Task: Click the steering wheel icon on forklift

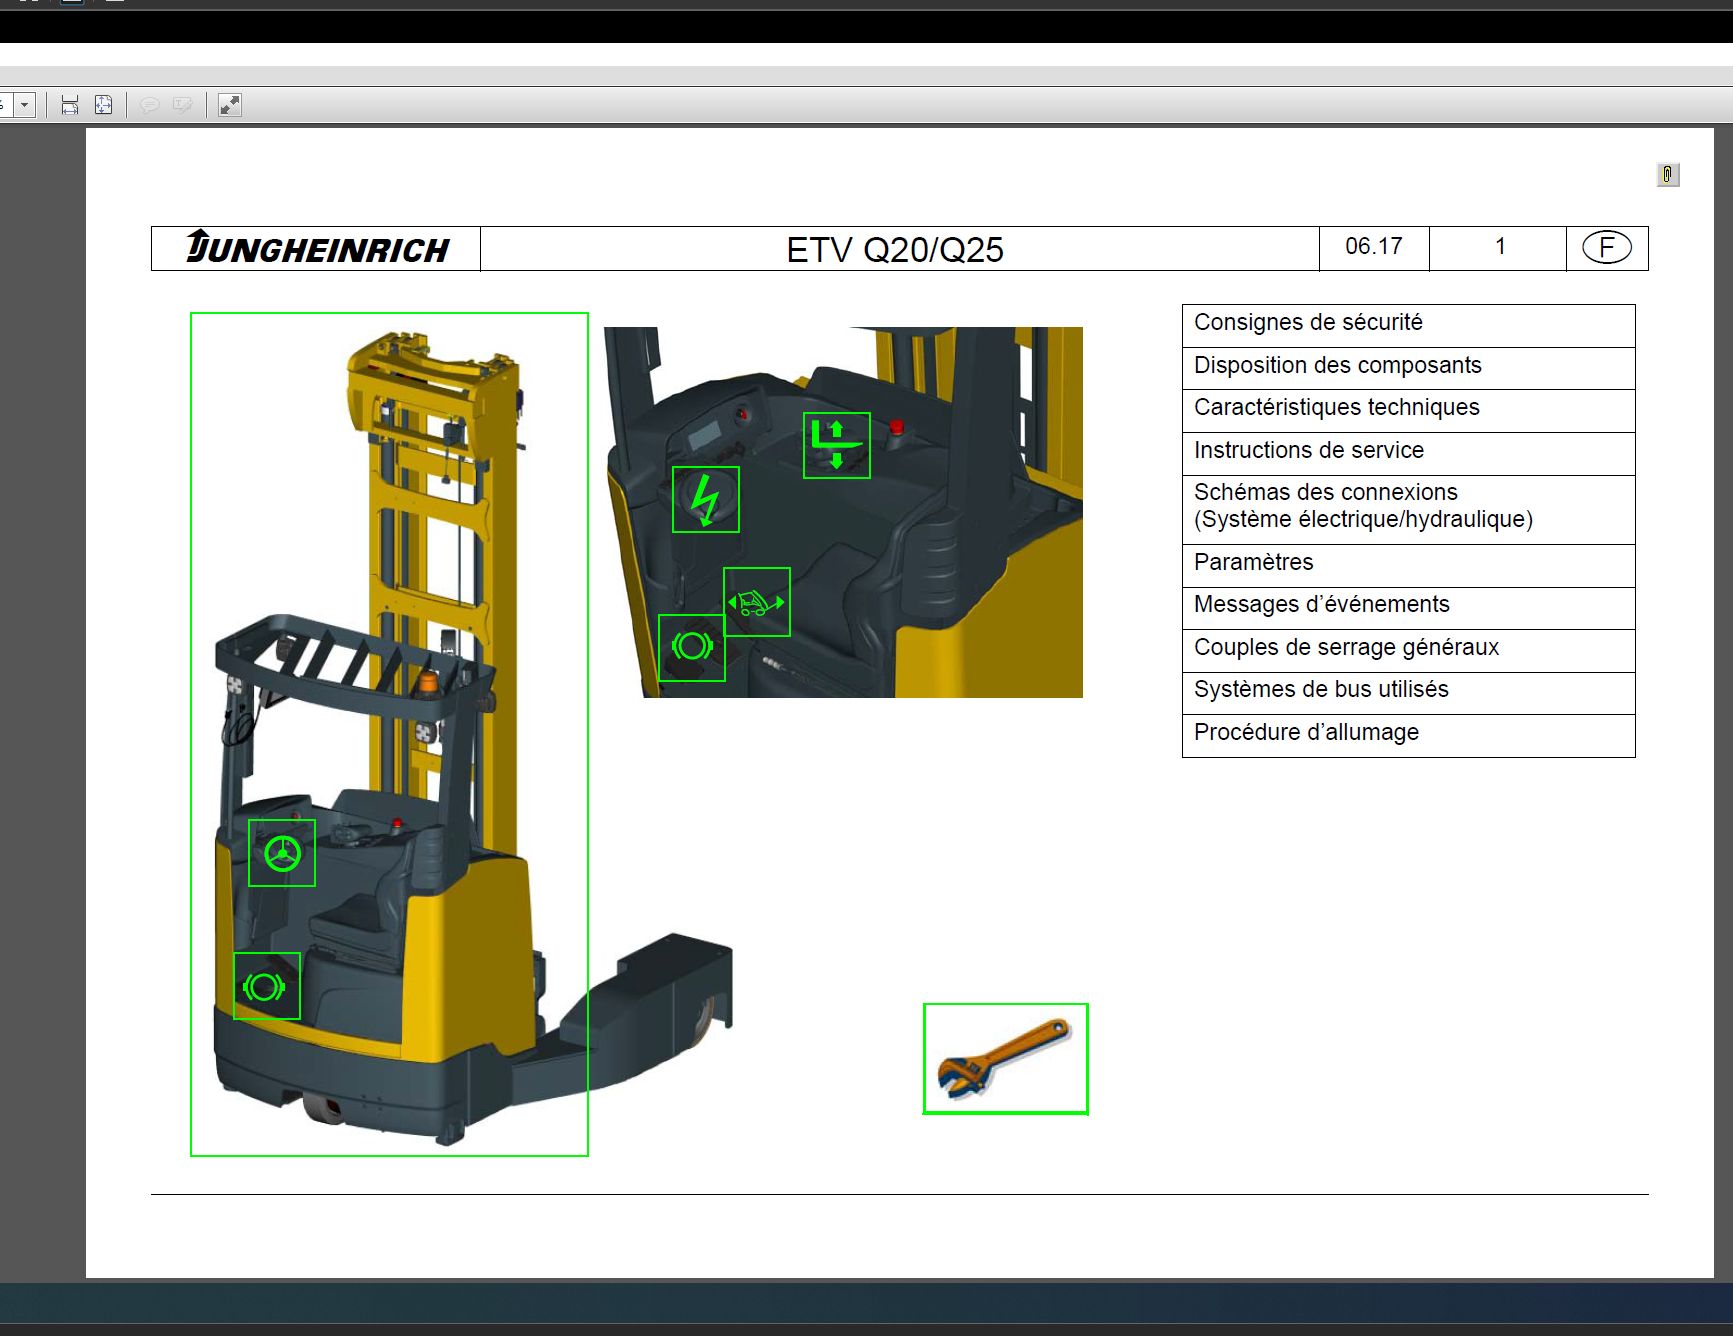Action: (x=282, y=853)
